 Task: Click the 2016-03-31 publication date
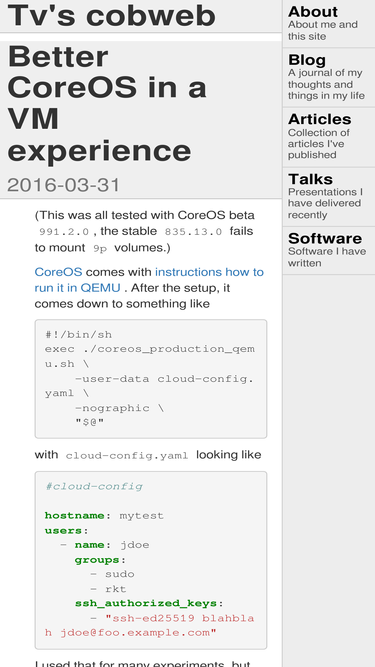(x=63, y=185)
